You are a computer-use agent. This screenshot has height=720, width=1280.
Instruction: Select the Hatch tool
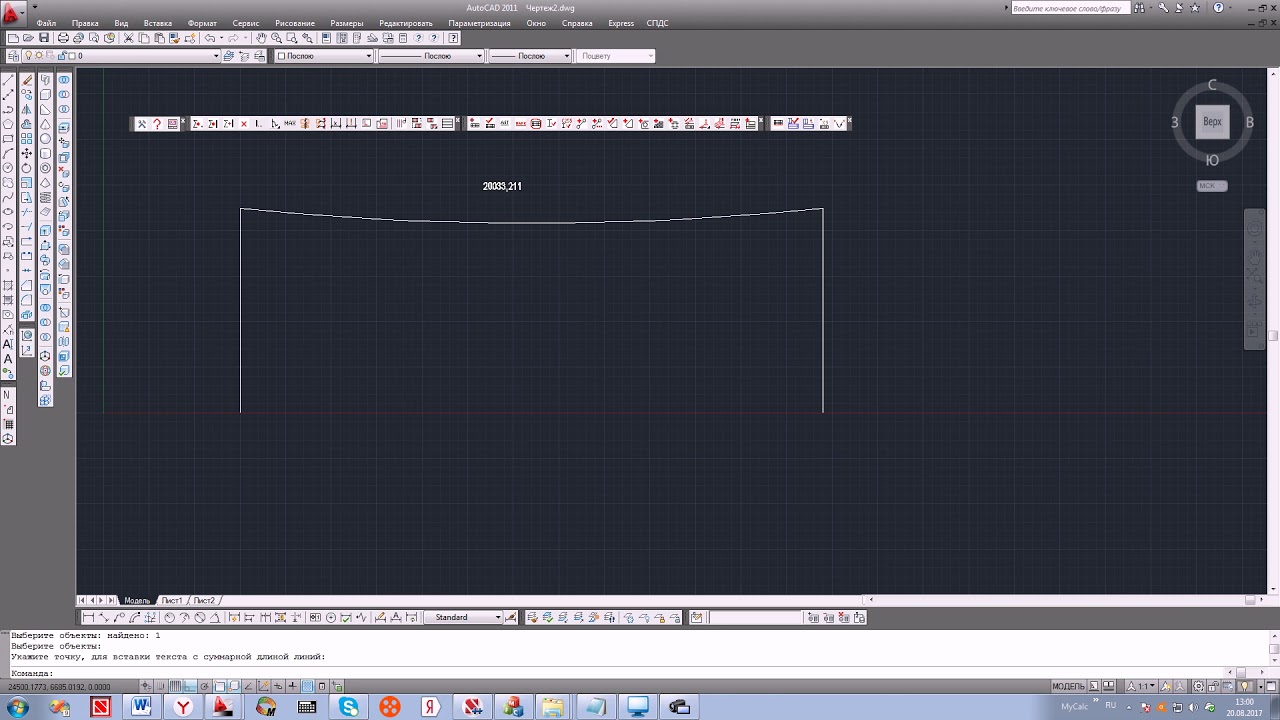[x=8, y=284]
